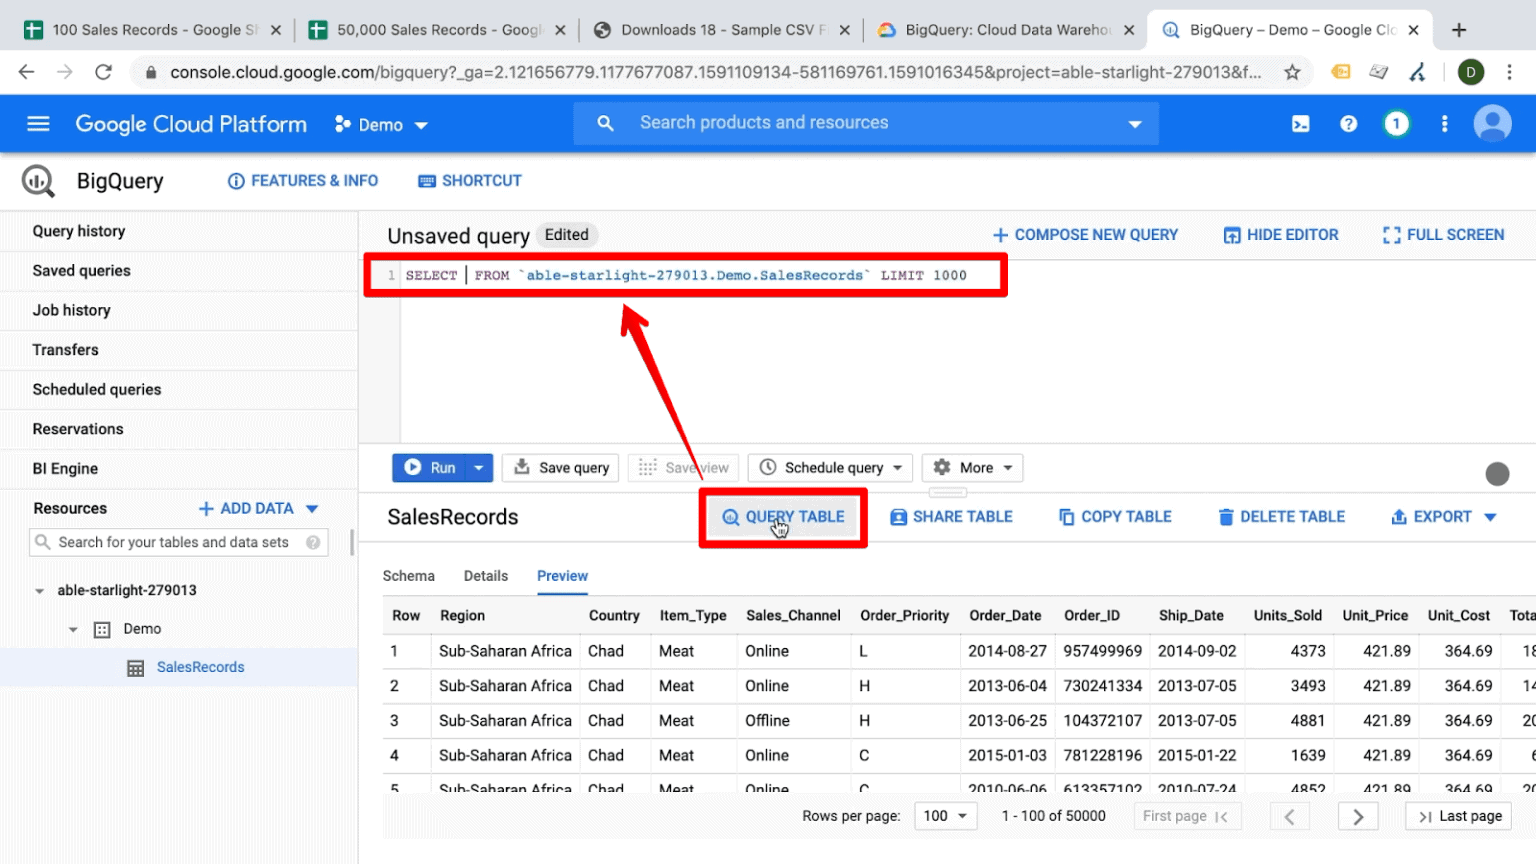Collapse the Demo dataset in the tree
Screen dimensions: 1536x864
point(72,628)
